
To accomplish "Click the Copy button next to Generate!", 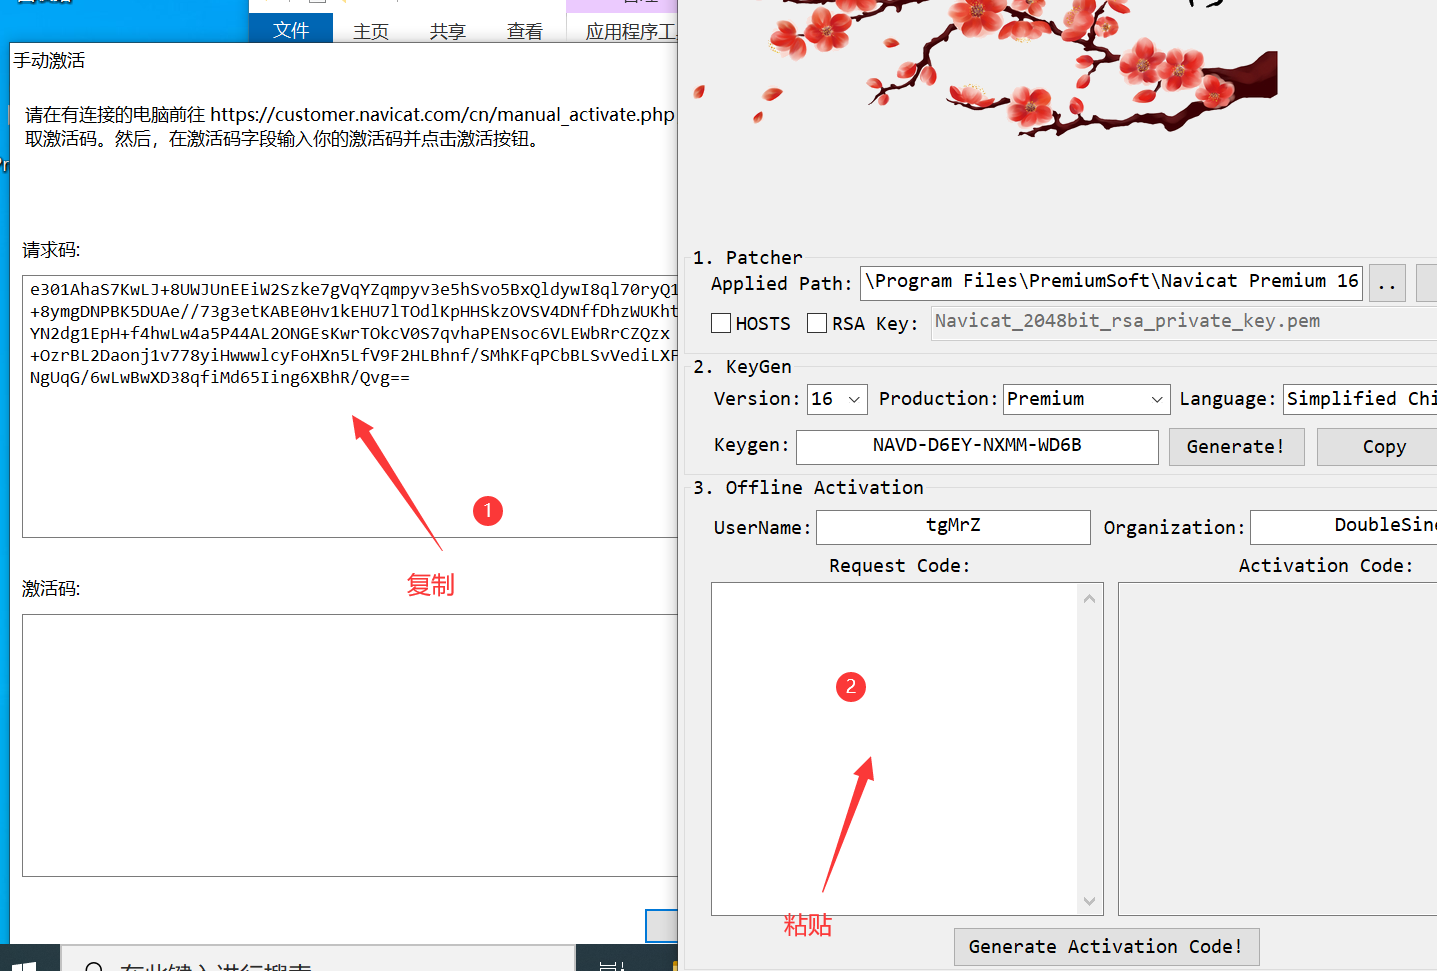I will click(1383, 447).
